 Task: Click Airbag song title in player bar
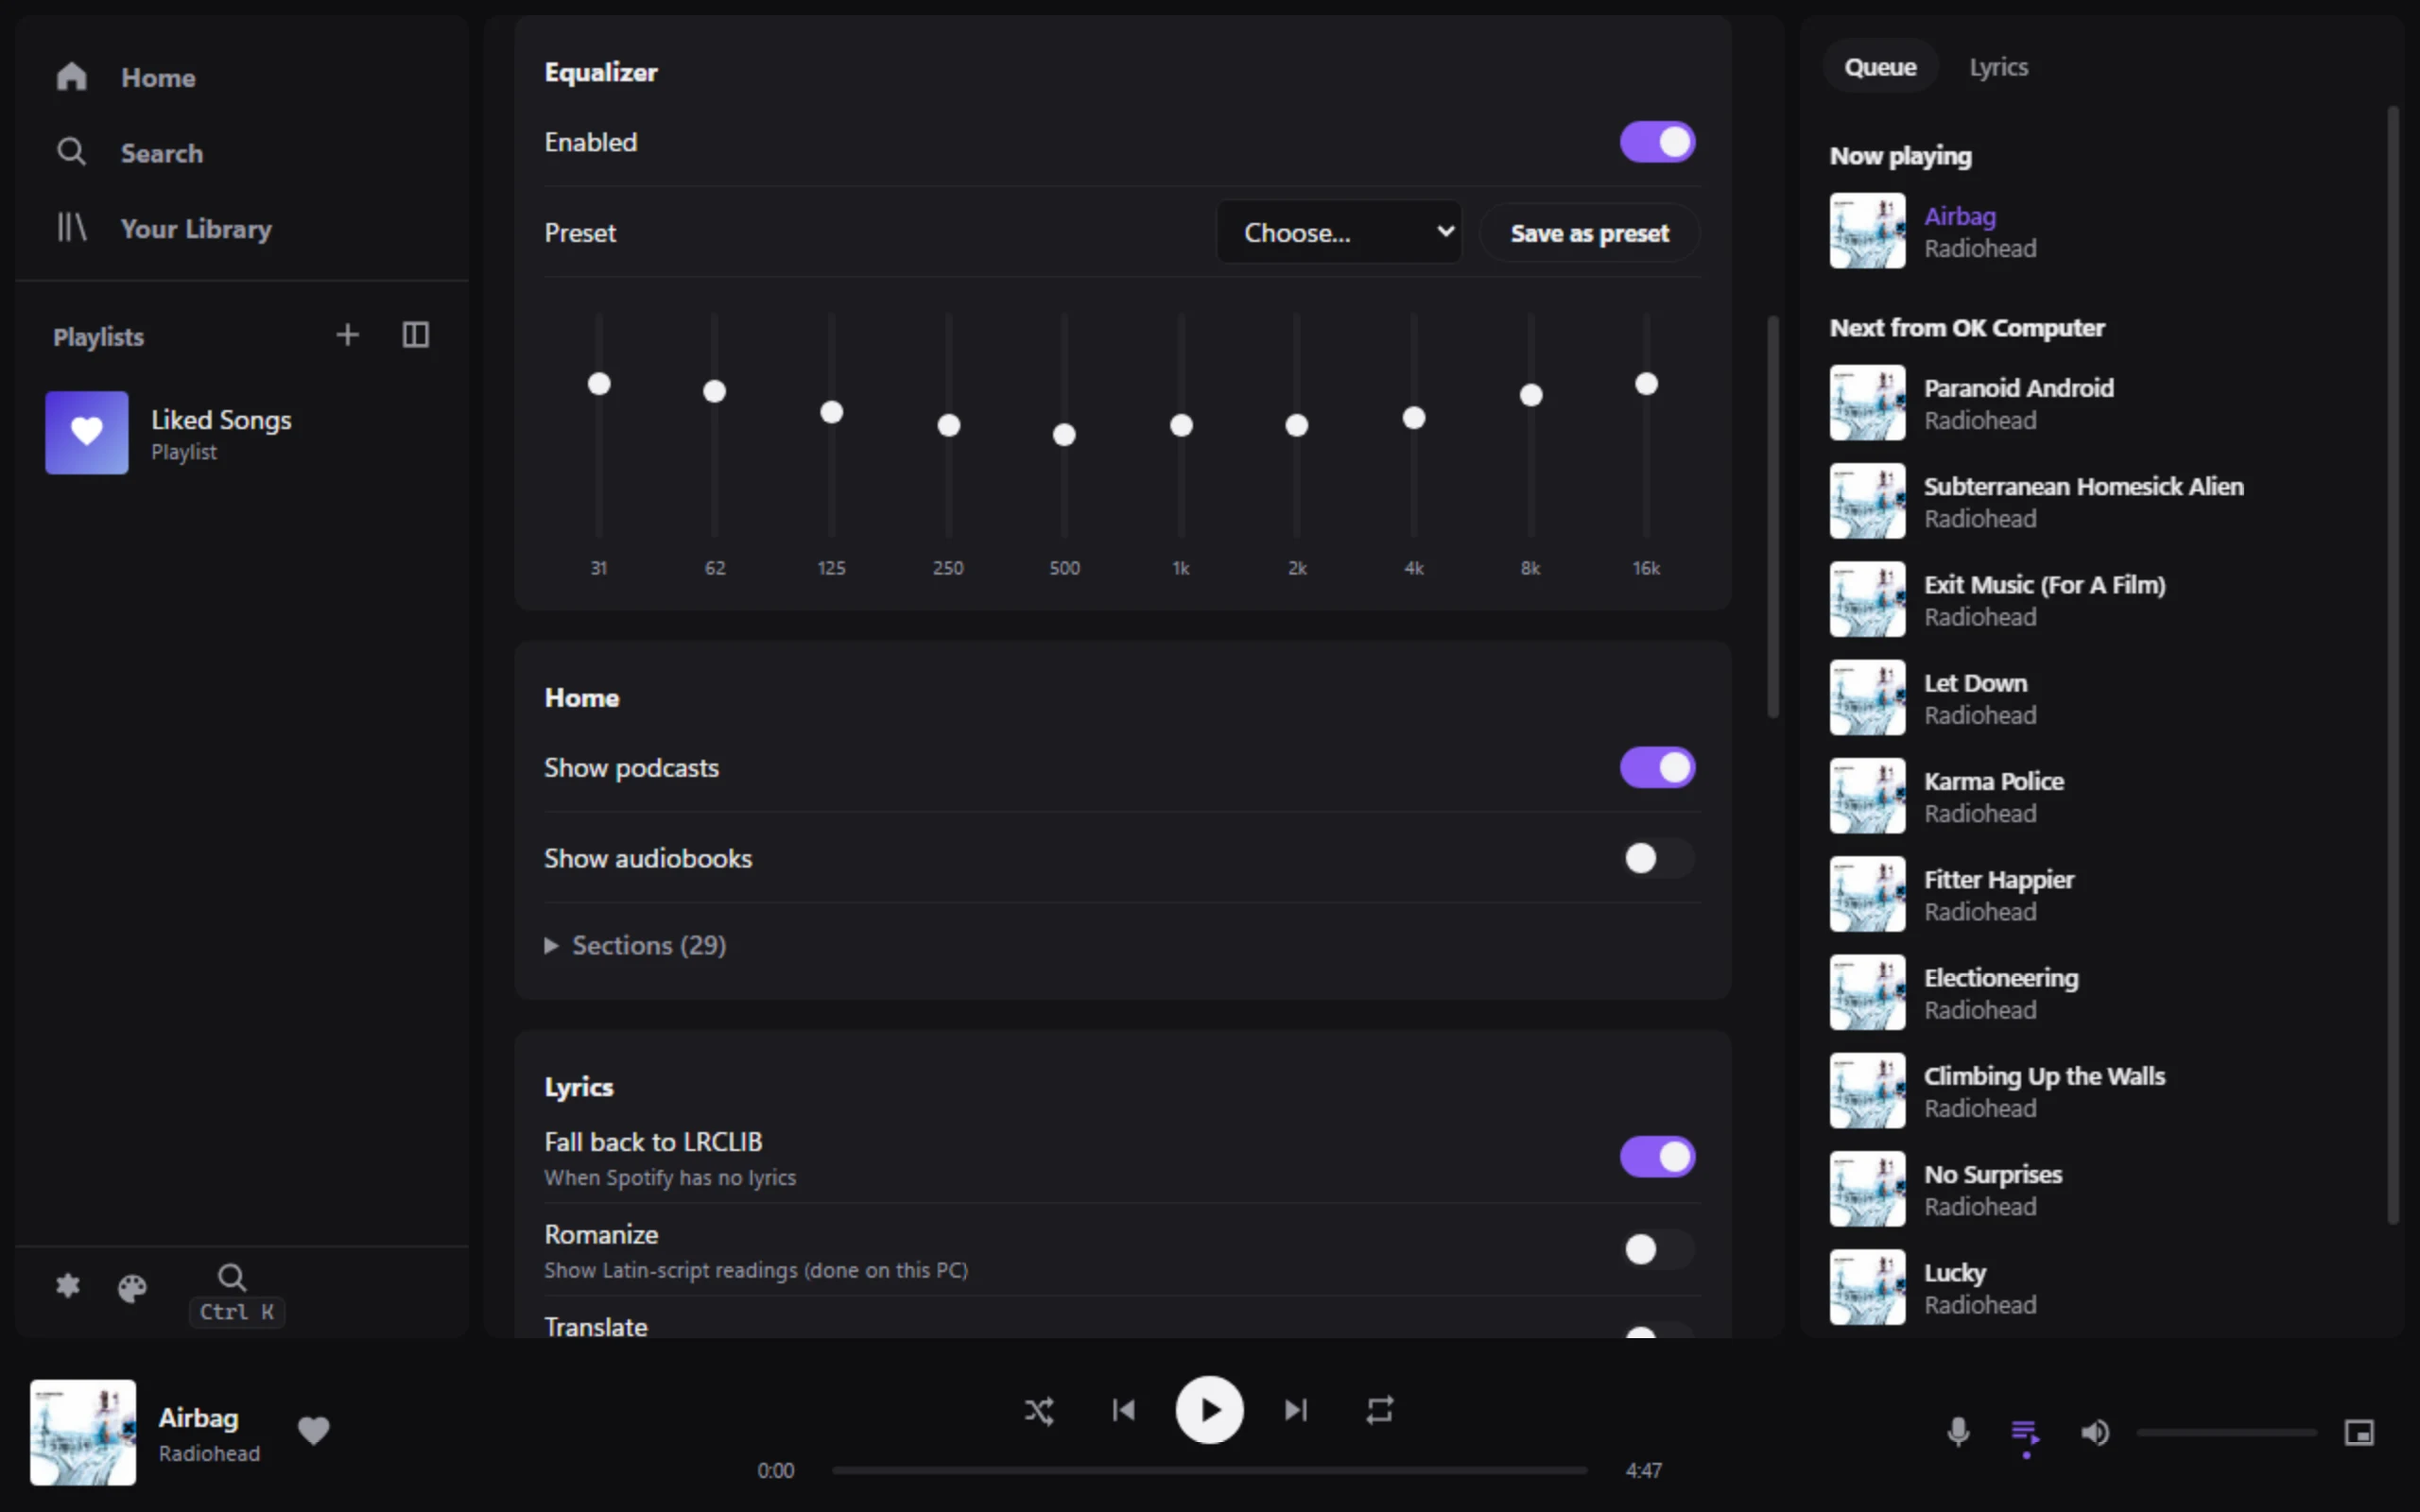coord(198,1418)
